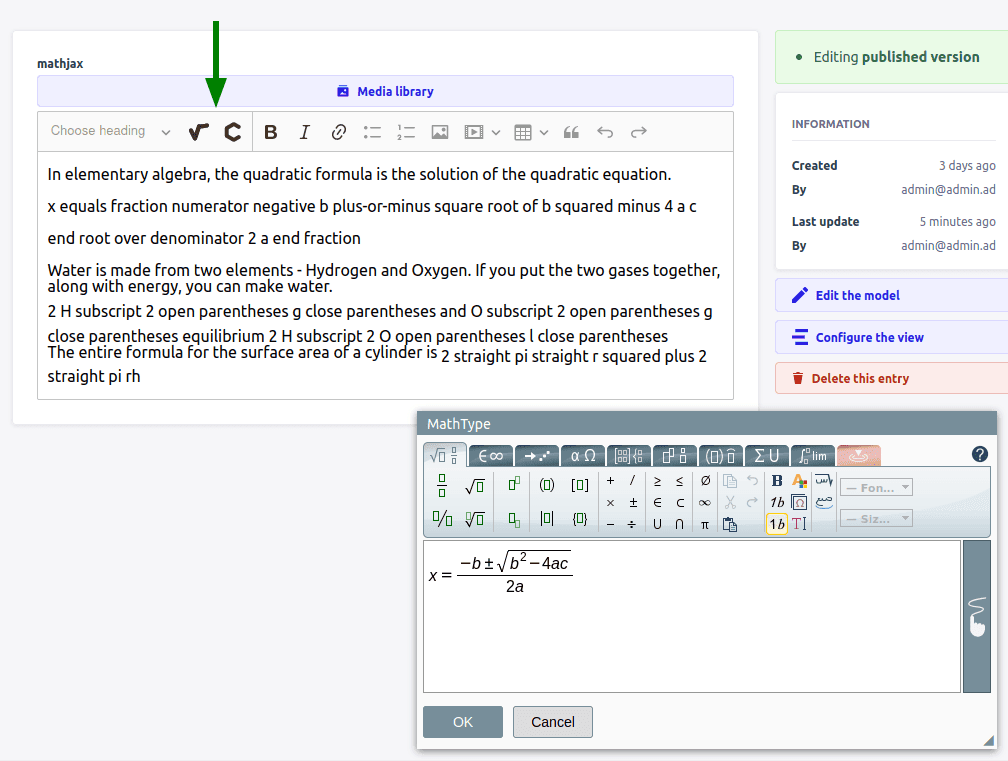The height and width of the screenshot is (761, 1008).
Task: Insert the infinity symbol in MathType
Action: [x=705, y=503]
